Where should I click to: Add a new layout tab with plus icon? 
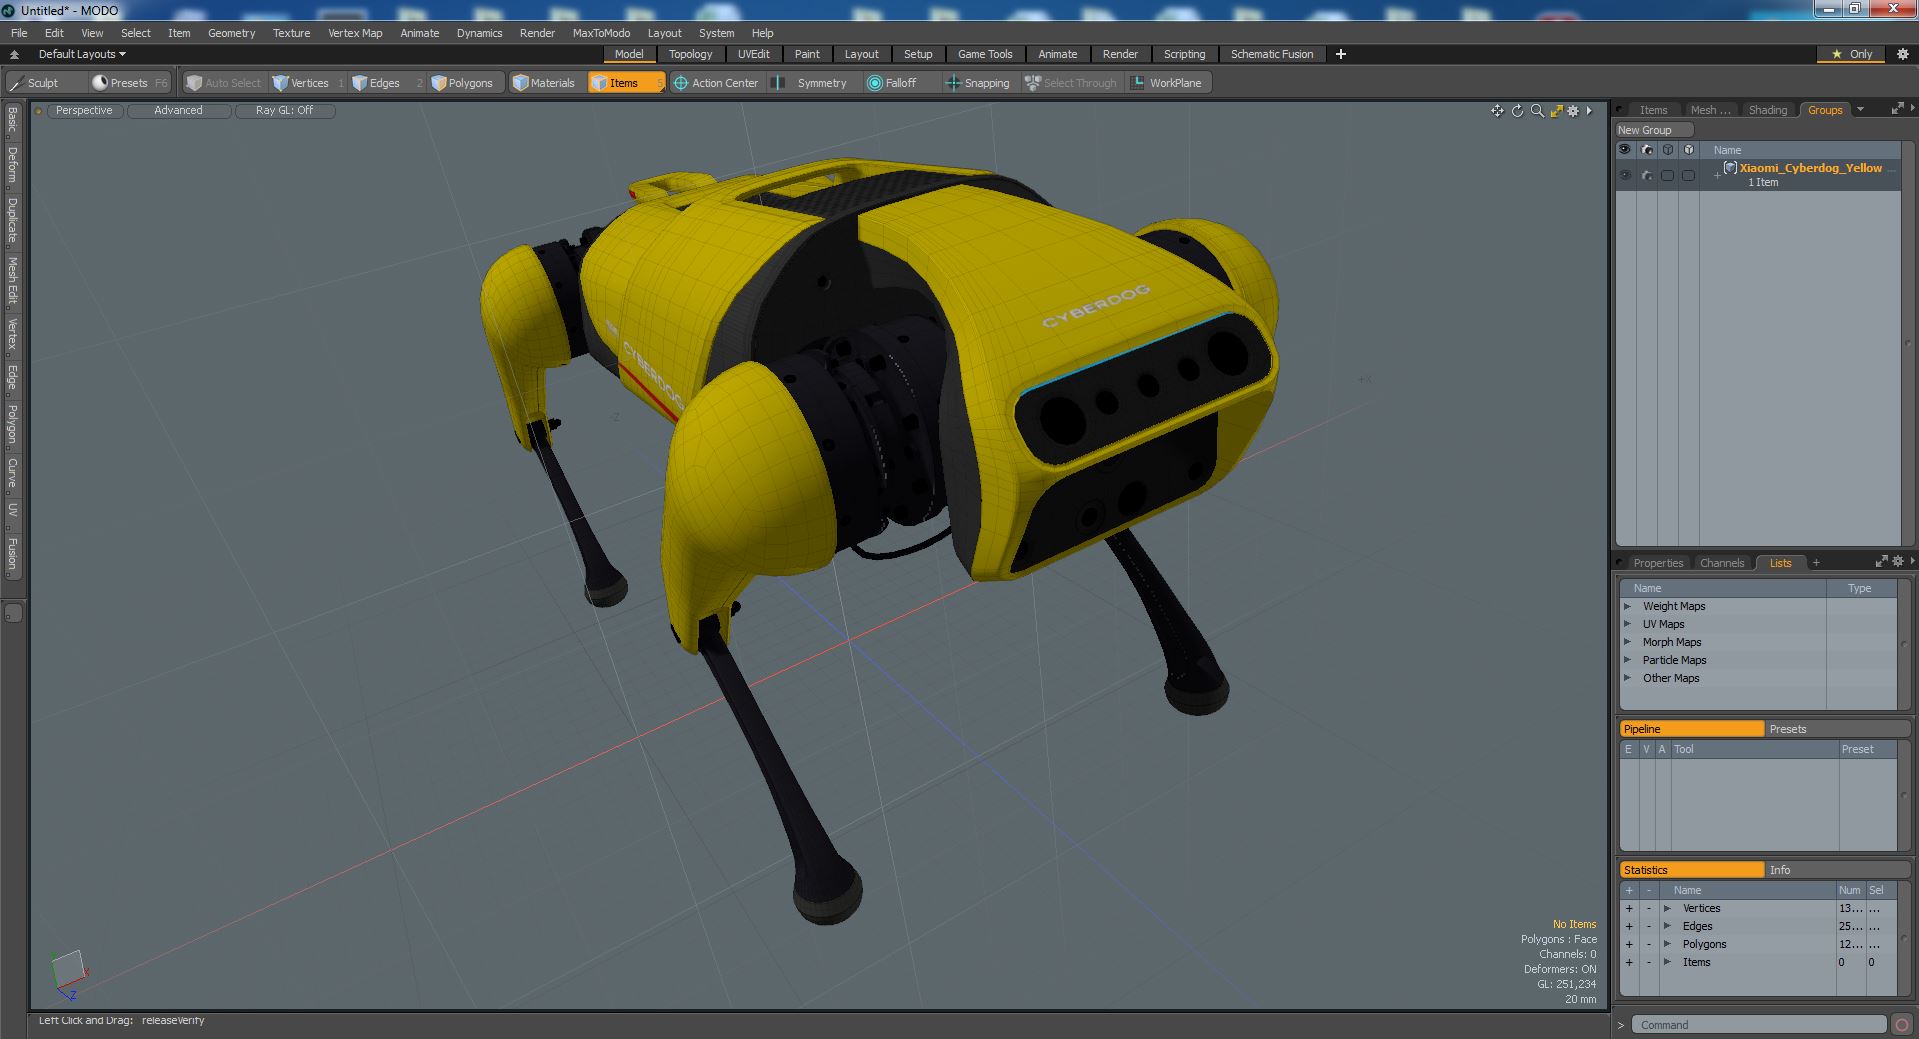click(x=1341, y=54)
